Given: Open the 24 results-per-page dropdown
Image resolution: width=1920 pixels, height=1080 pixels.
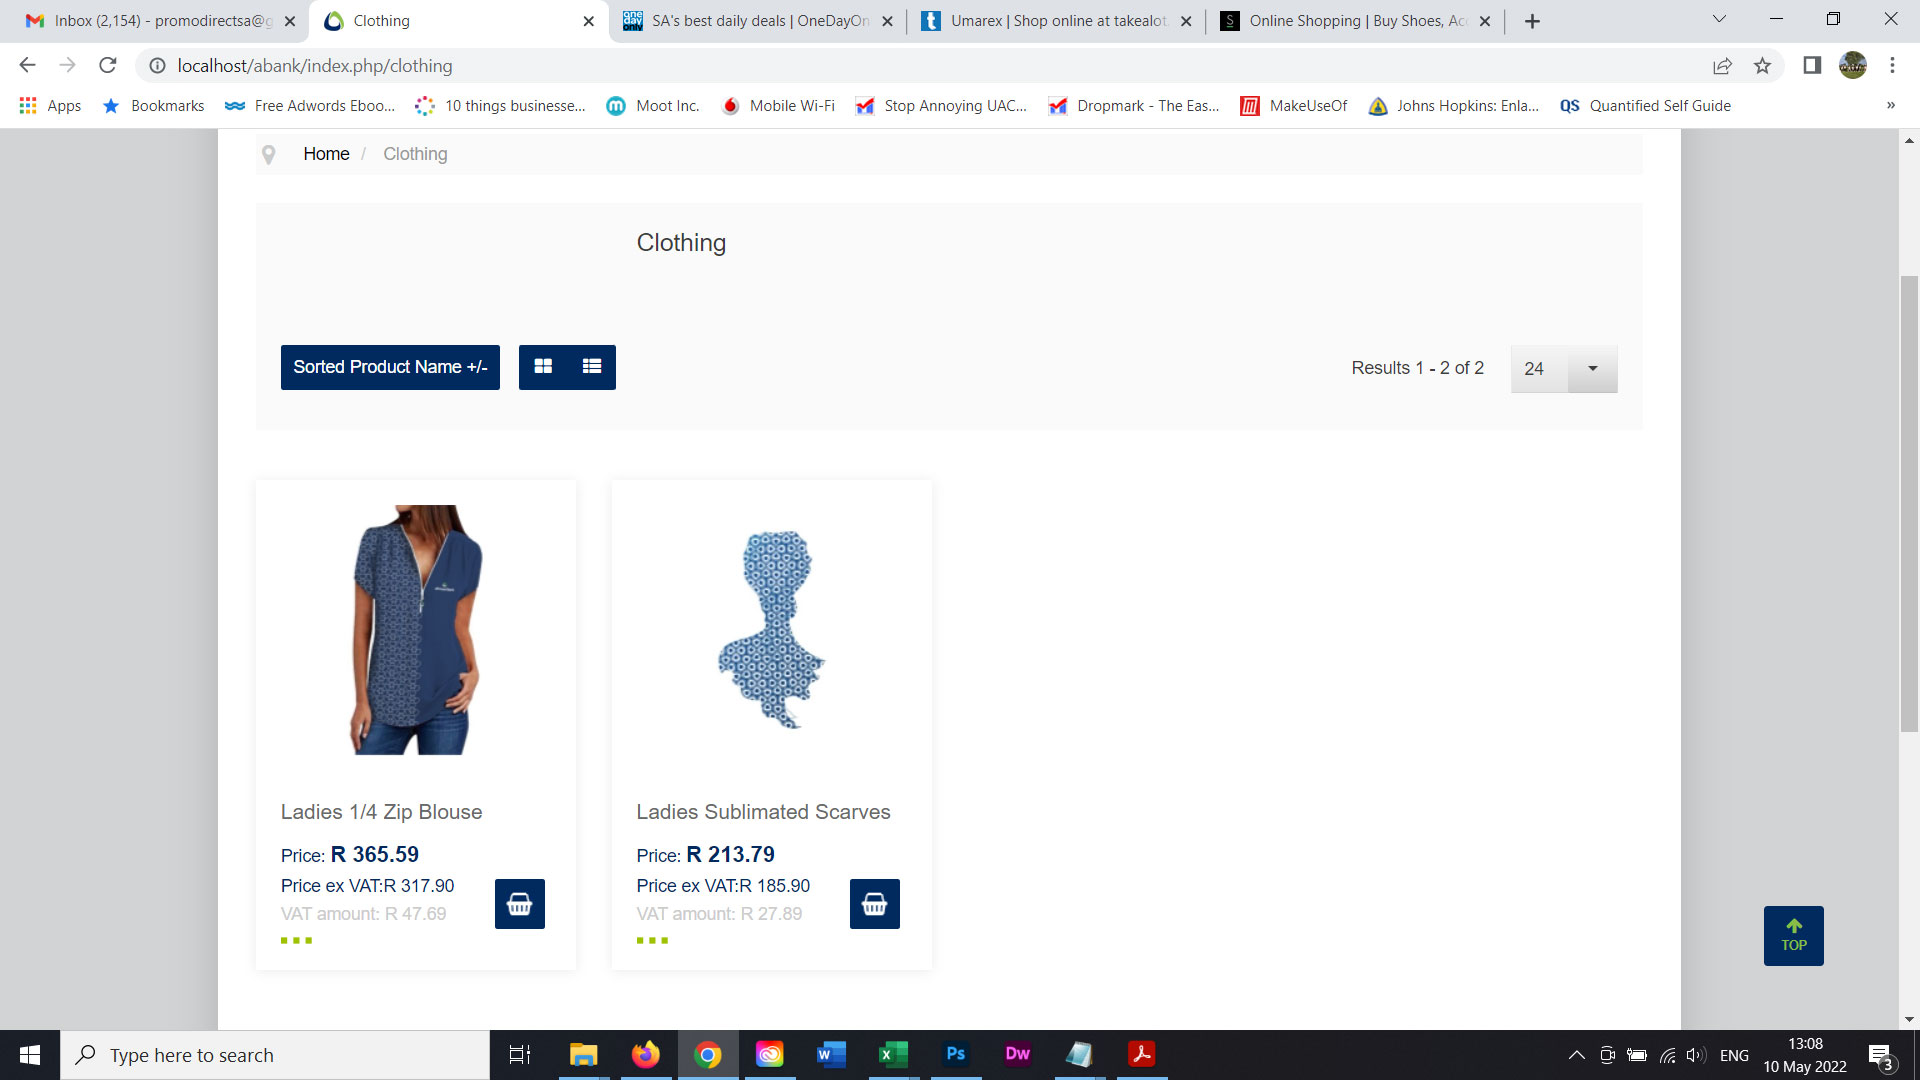Looking at the screenshot, I should click(x=1563, y=369).
